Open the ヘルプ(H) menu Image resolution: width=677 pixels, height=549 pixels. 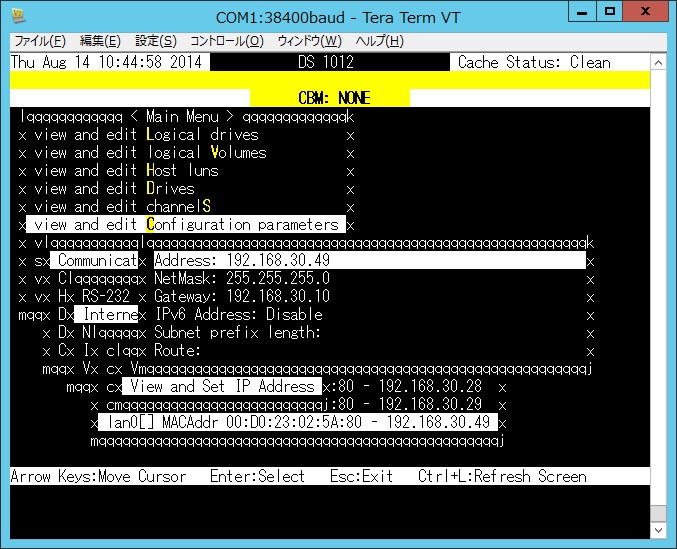(x=380, y=41)
